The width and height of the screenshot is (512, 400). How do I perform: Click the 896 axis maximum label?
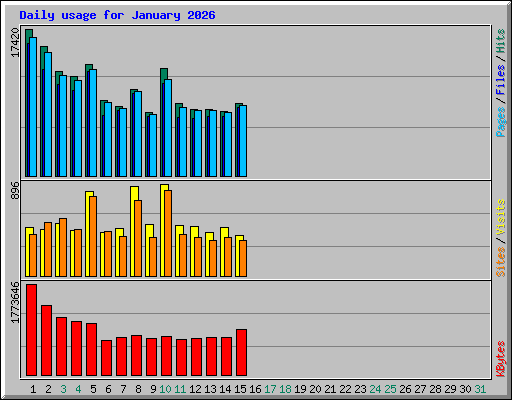point(15,190)
